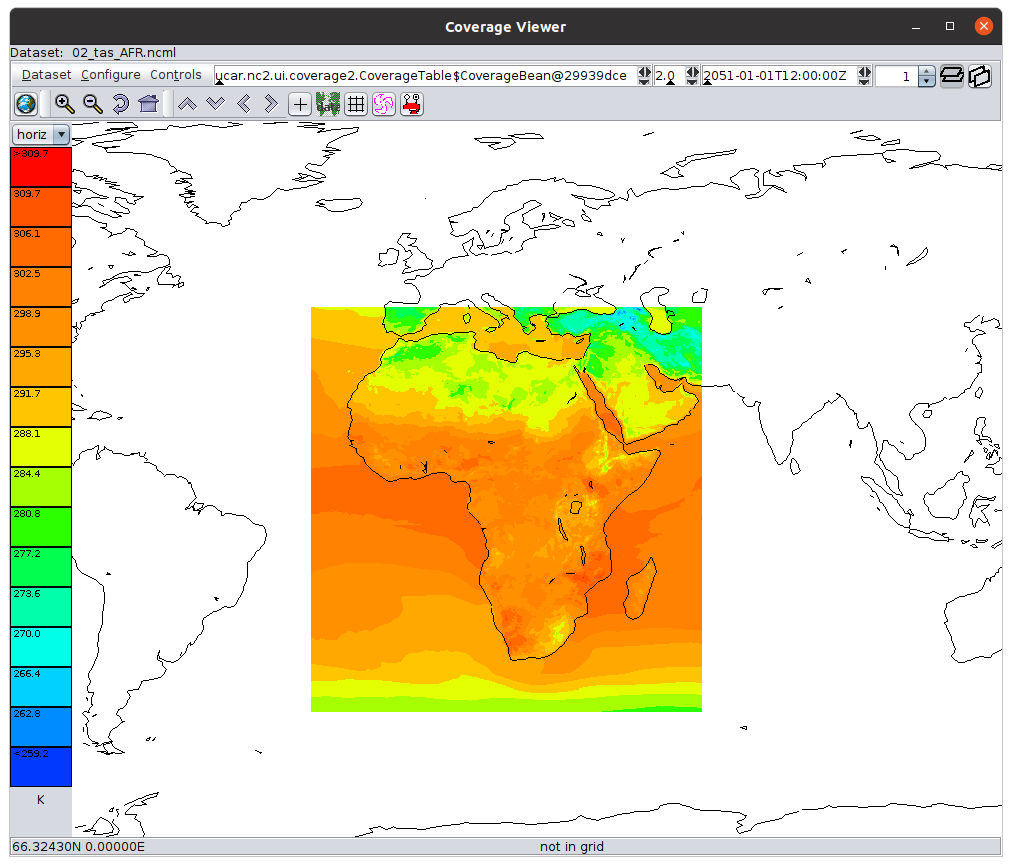Open the time 2051-01-01T12:00:00Z chooser arrows
Screen dimensions: 1012x866
pyautogui.click(x=865, y=76)
